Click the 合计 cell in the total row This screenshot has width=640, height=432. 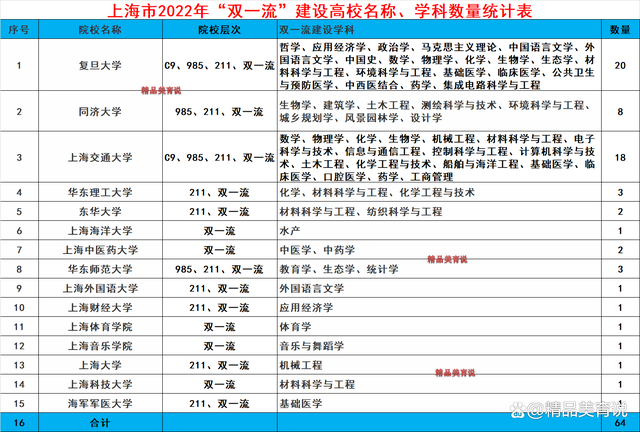click(x=100, y=423)
